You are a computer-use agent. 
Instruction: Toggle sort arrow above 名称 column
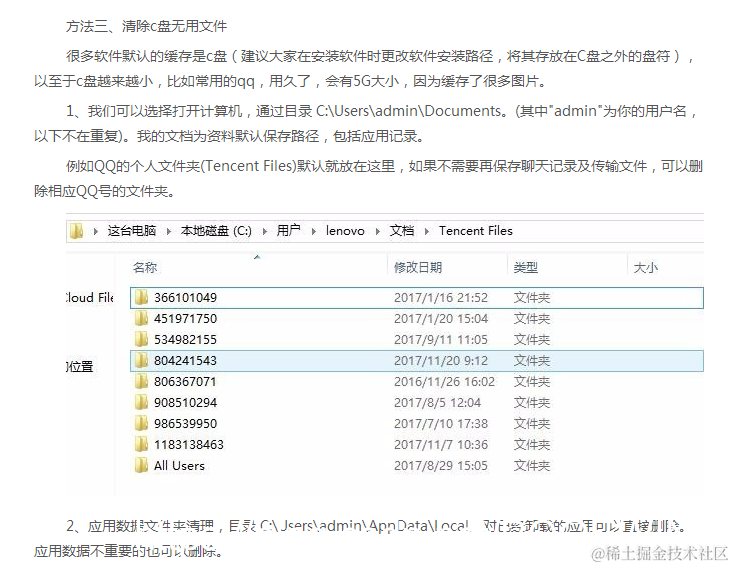257,257
